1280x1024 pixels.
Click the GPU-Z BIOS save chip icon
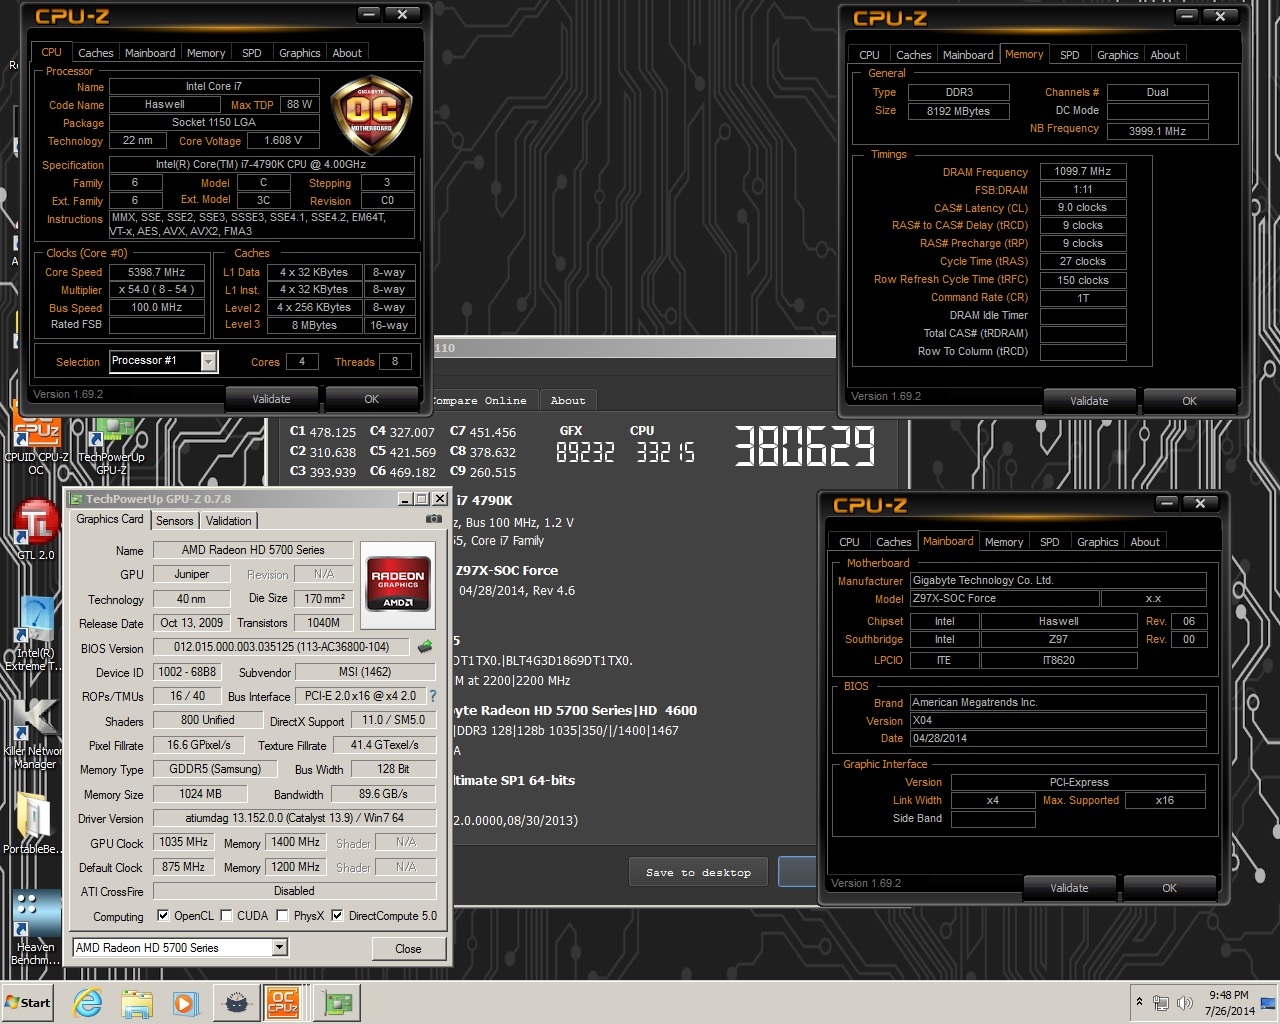[425, 647]
